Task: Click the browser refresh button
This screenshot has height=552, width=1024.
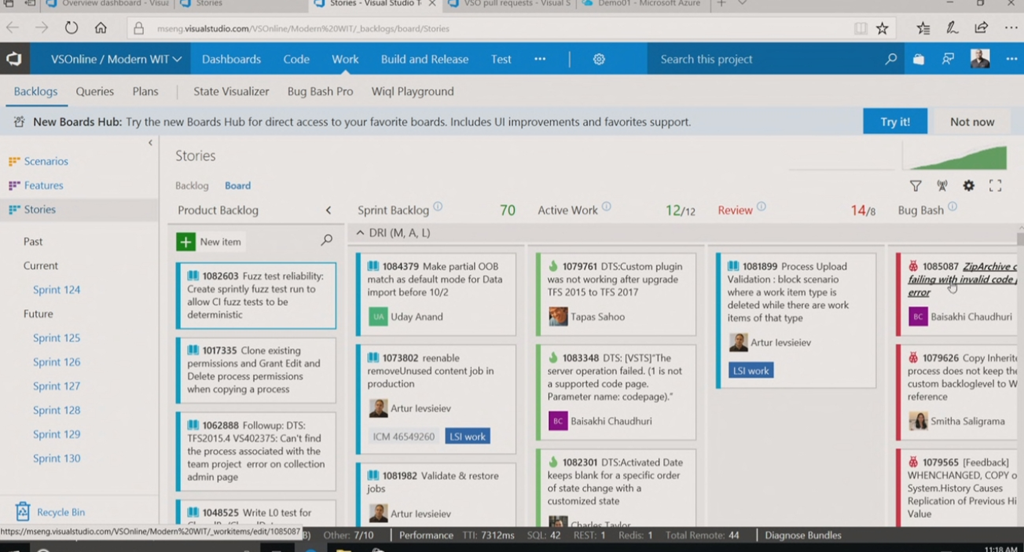Action: (71, 28)
